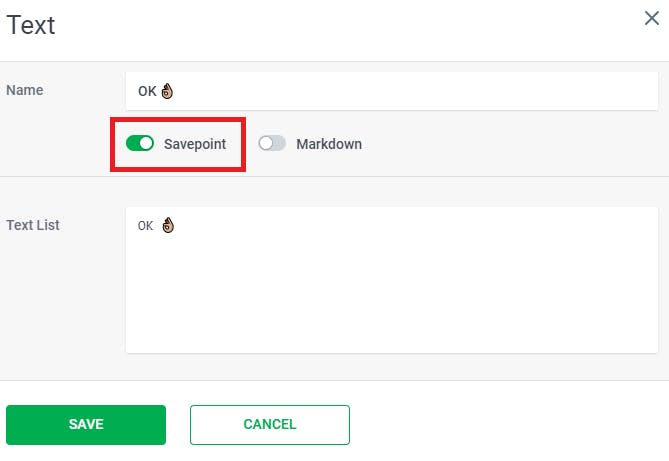Select the OK hand emoji in Text List
This screenshot has width=669, height=461.
168,225
